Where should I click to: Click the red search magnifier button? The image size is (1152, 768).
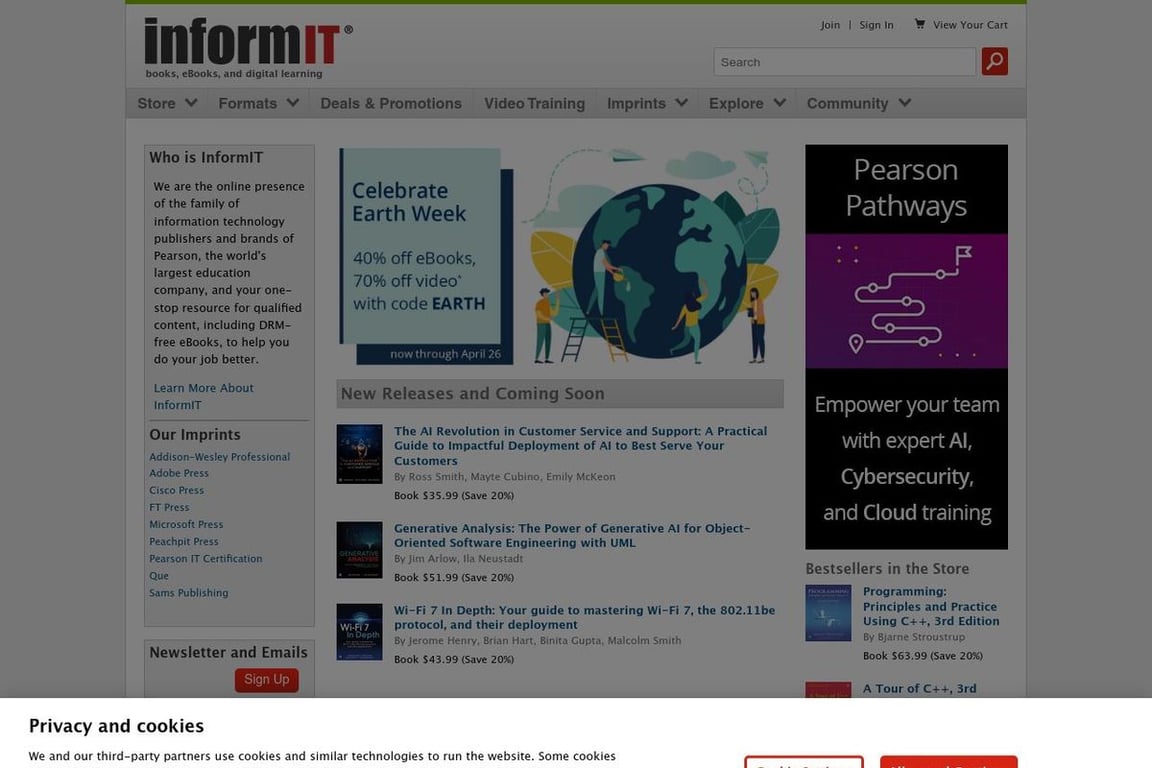994,62
